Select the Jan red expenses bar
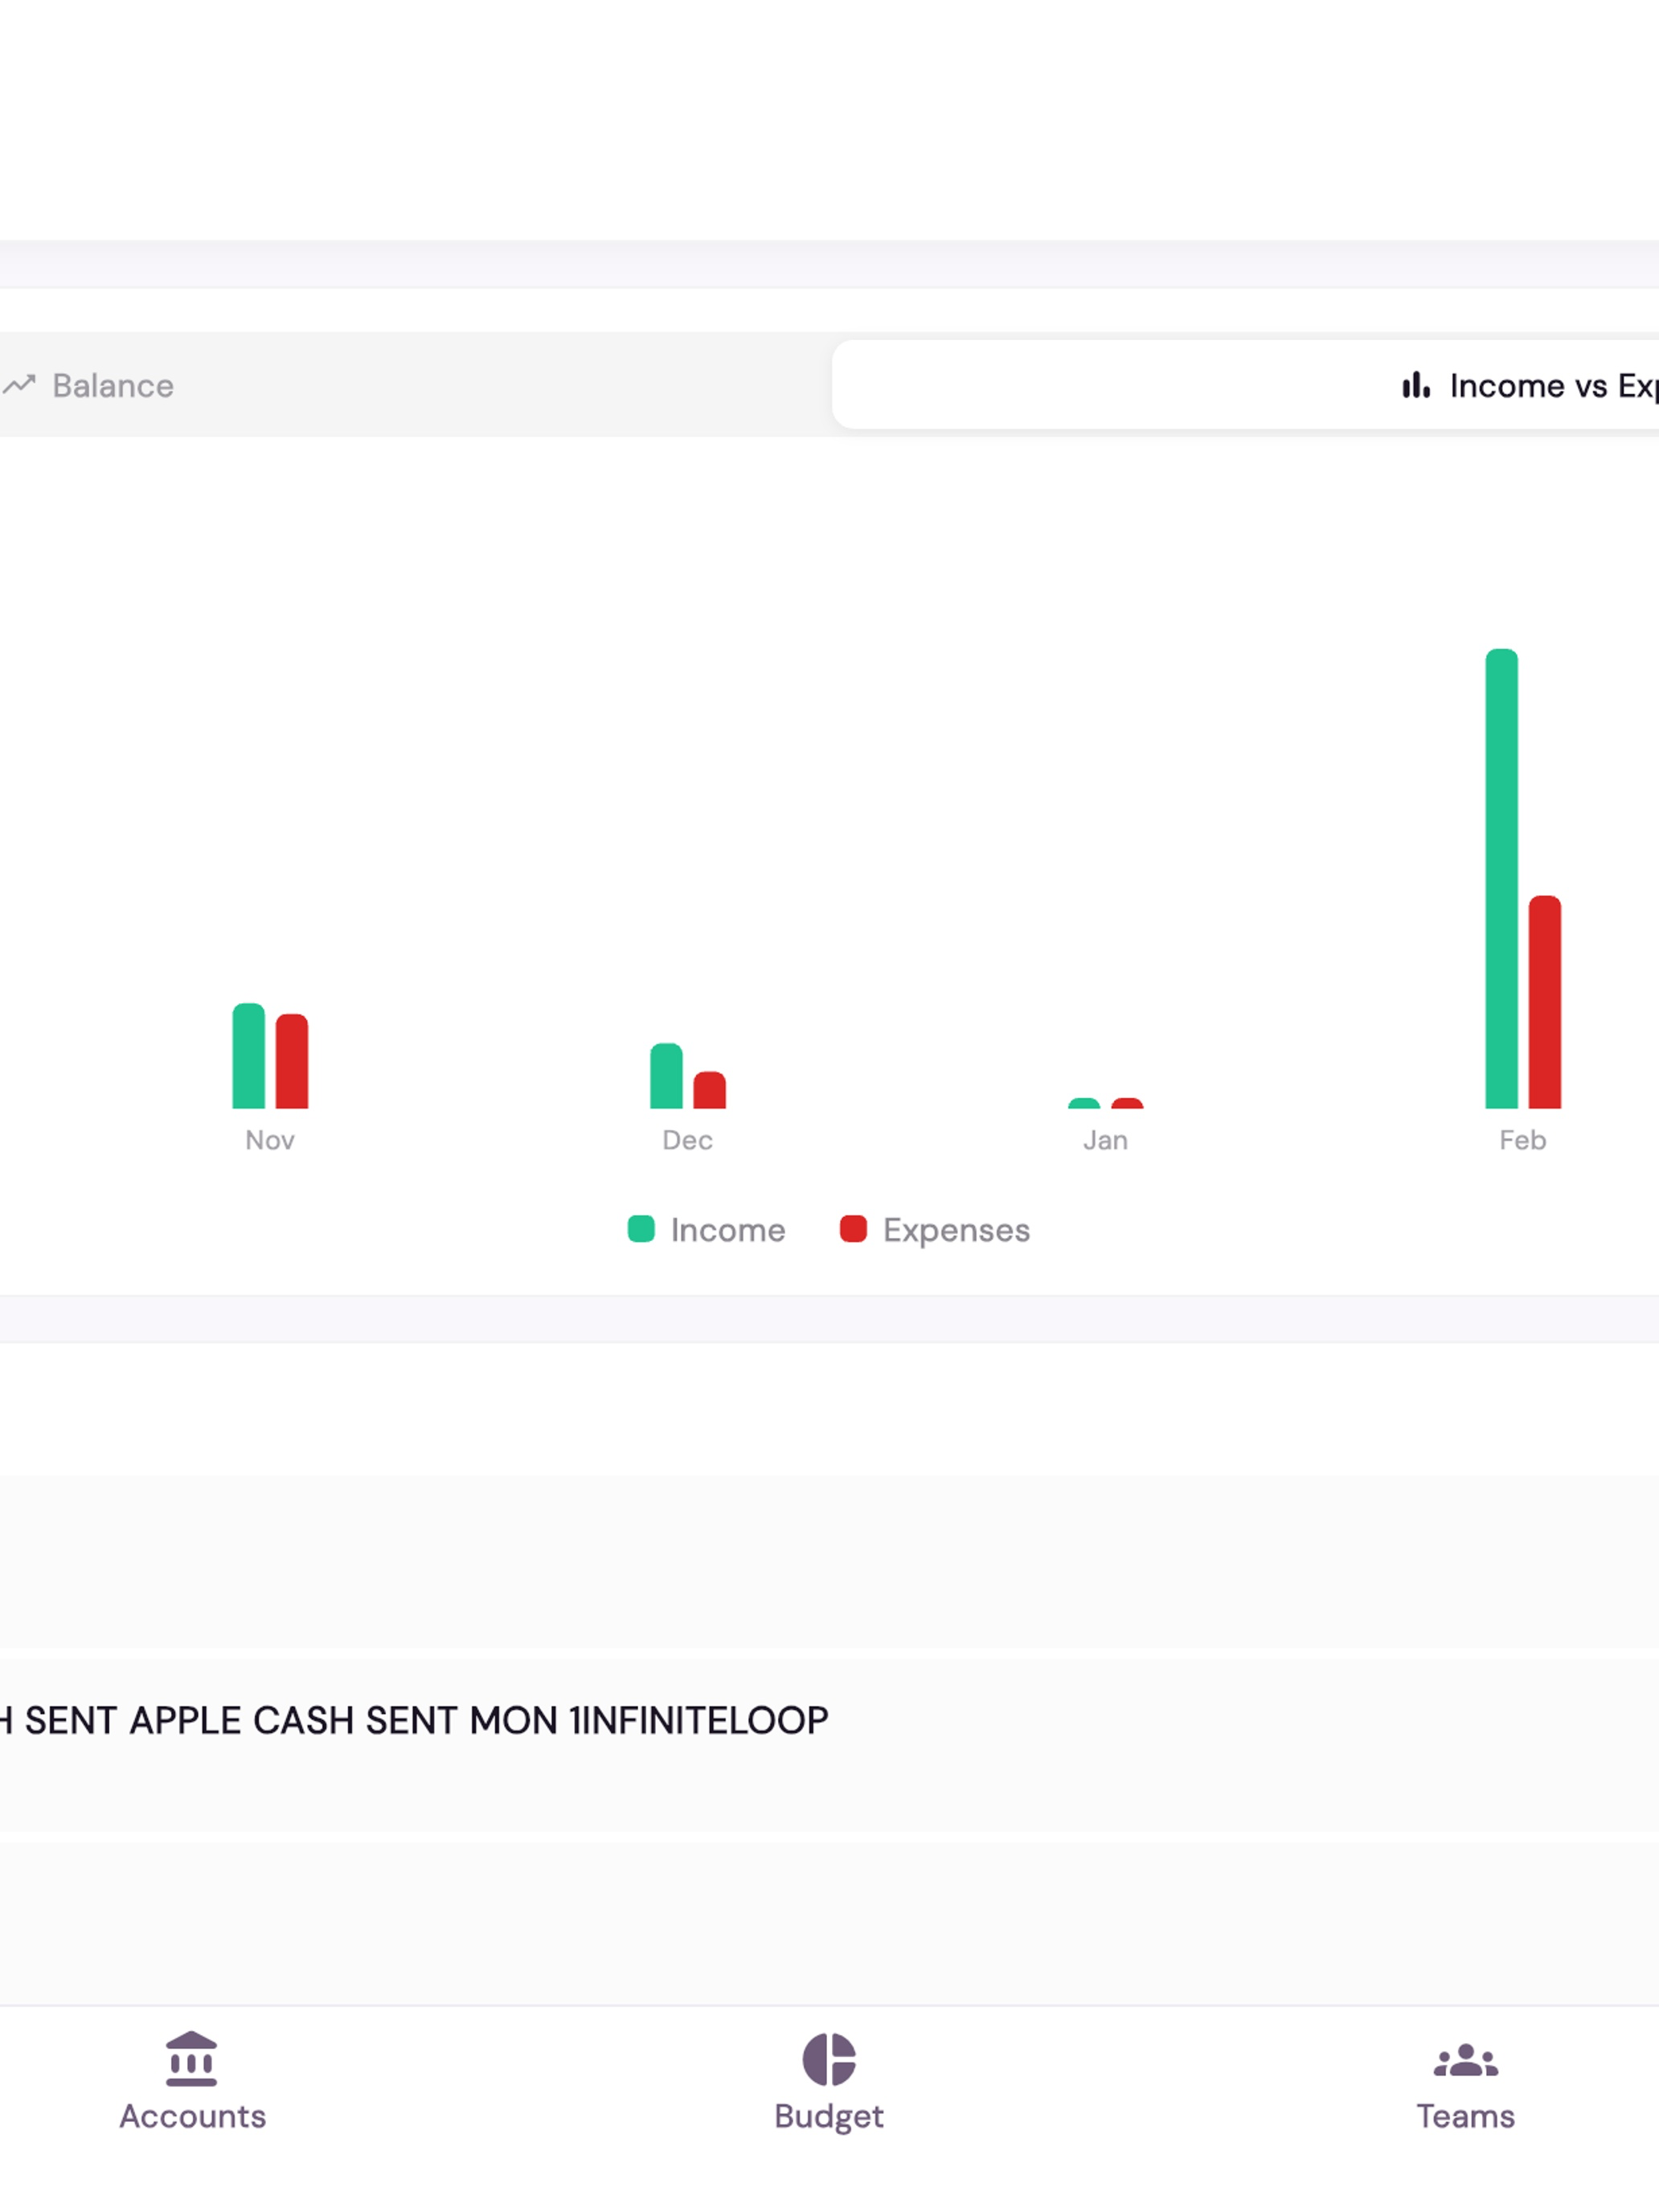1659x2212 pixels. (1127, 1103)
